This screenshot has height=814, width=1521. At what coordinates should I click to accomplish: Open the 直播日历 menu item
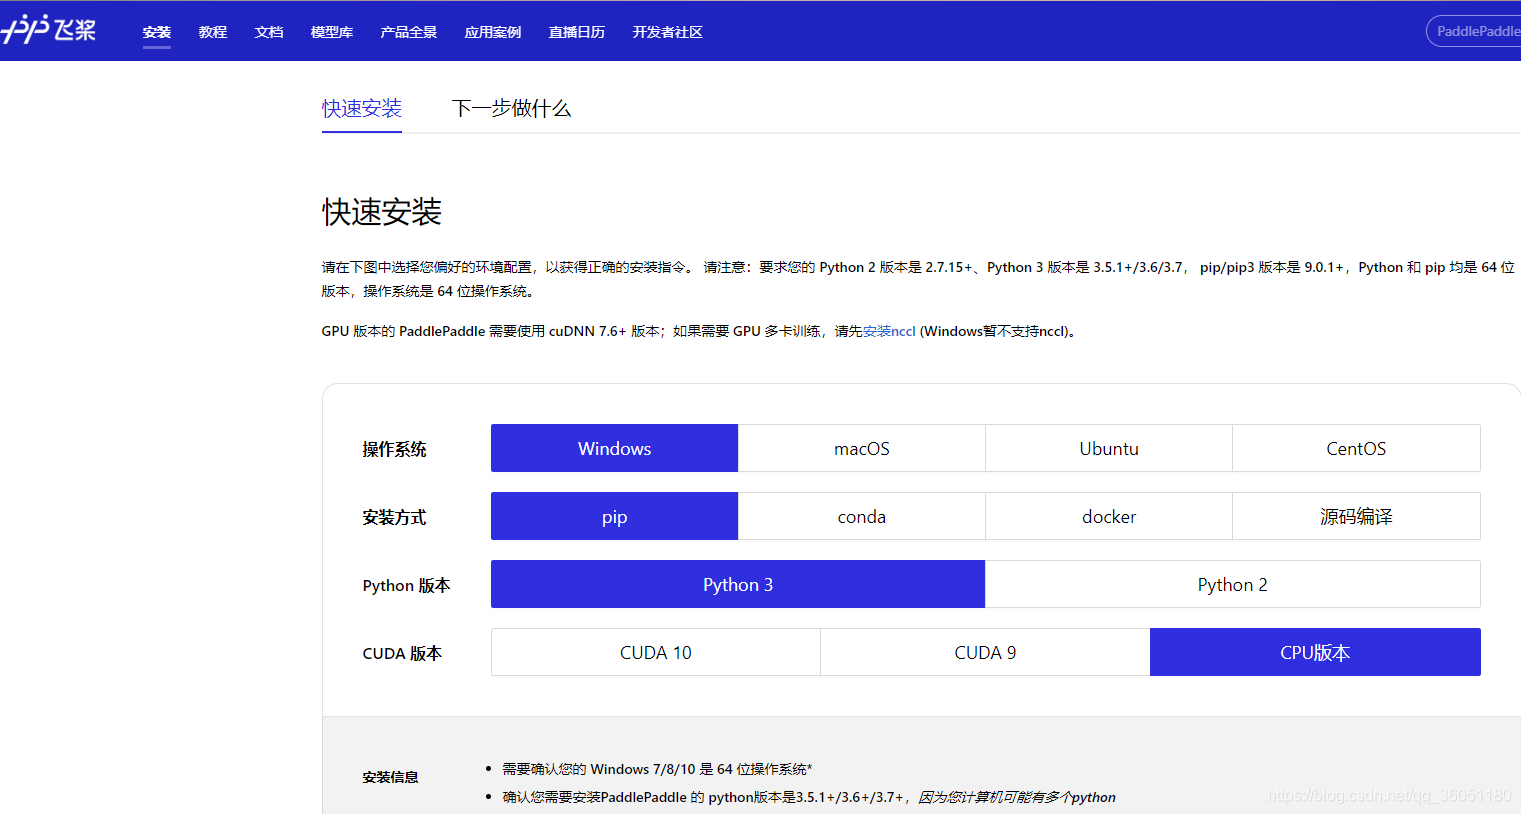pyautogui.click(x=576, y=32)
